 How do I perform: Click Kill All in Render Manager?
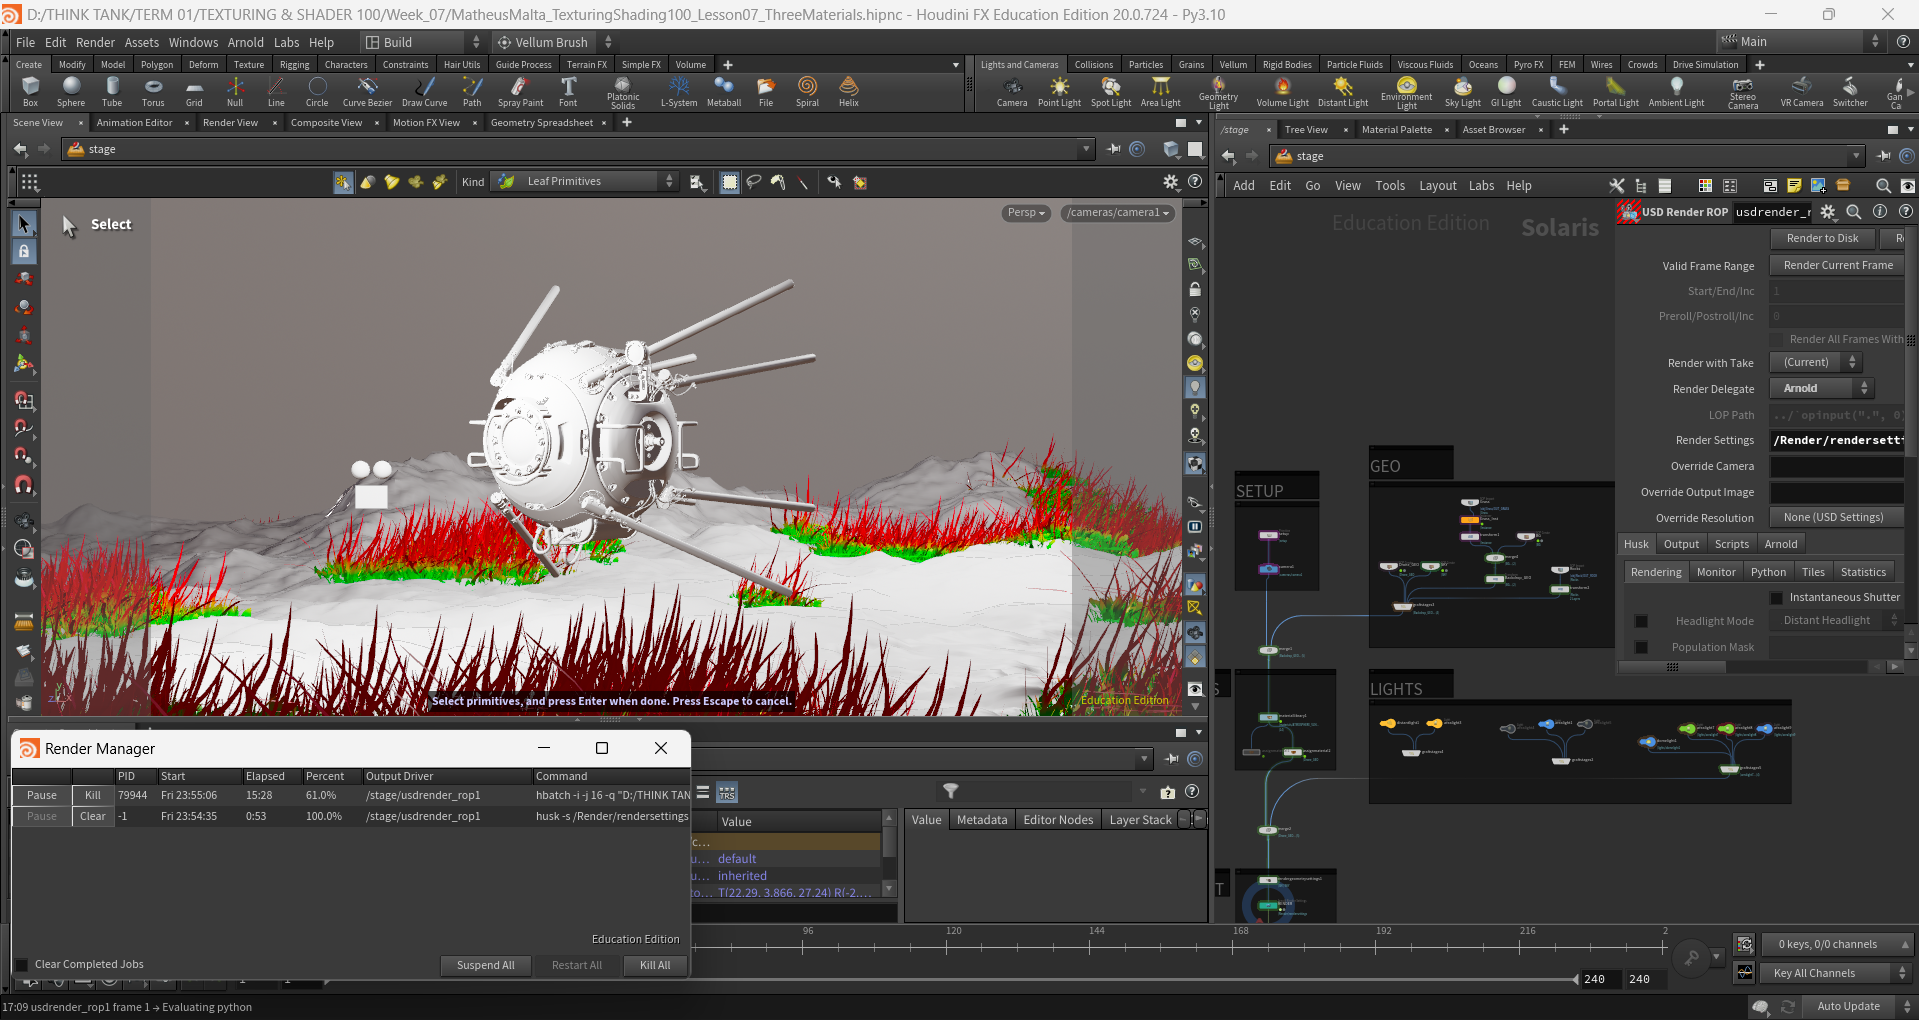tap(655, 965)
